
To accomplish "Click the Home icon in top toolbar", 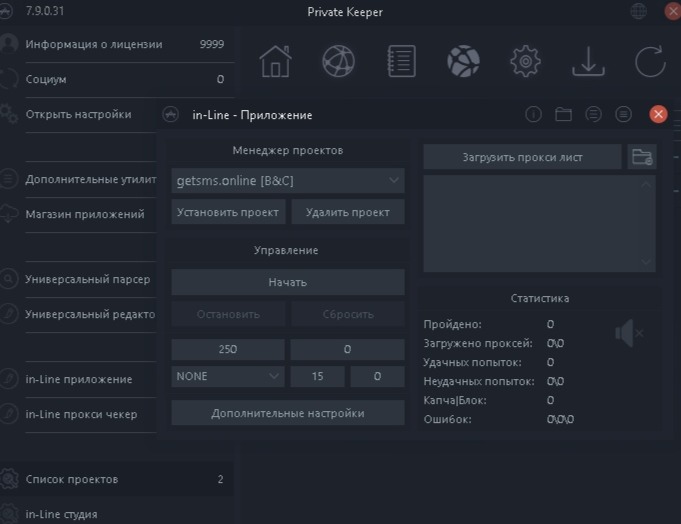I will [x=275, y=61].
